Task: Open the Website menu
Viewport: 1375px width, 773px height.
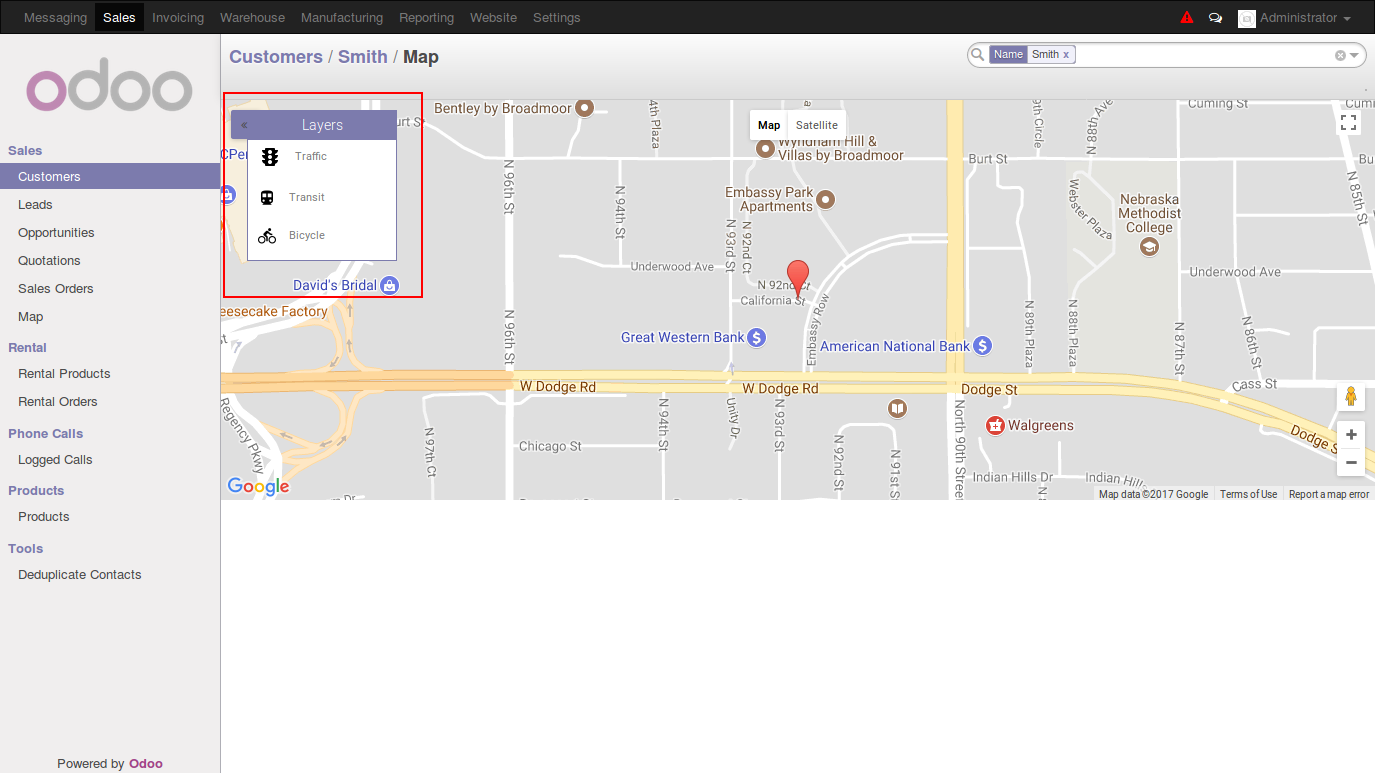Action: [493, 18]
